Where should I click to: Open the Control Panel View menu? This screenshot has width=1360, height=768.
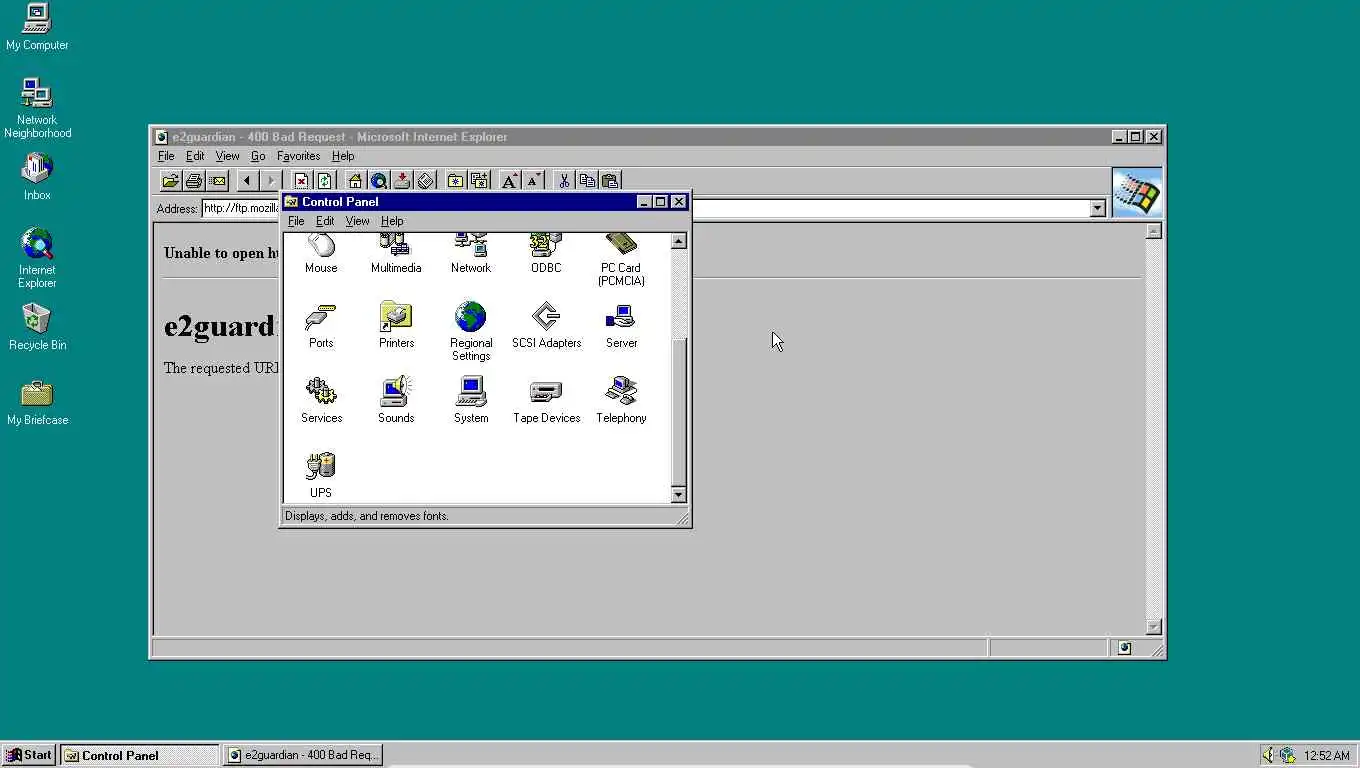pyautogui.click(x=357, y=221)
